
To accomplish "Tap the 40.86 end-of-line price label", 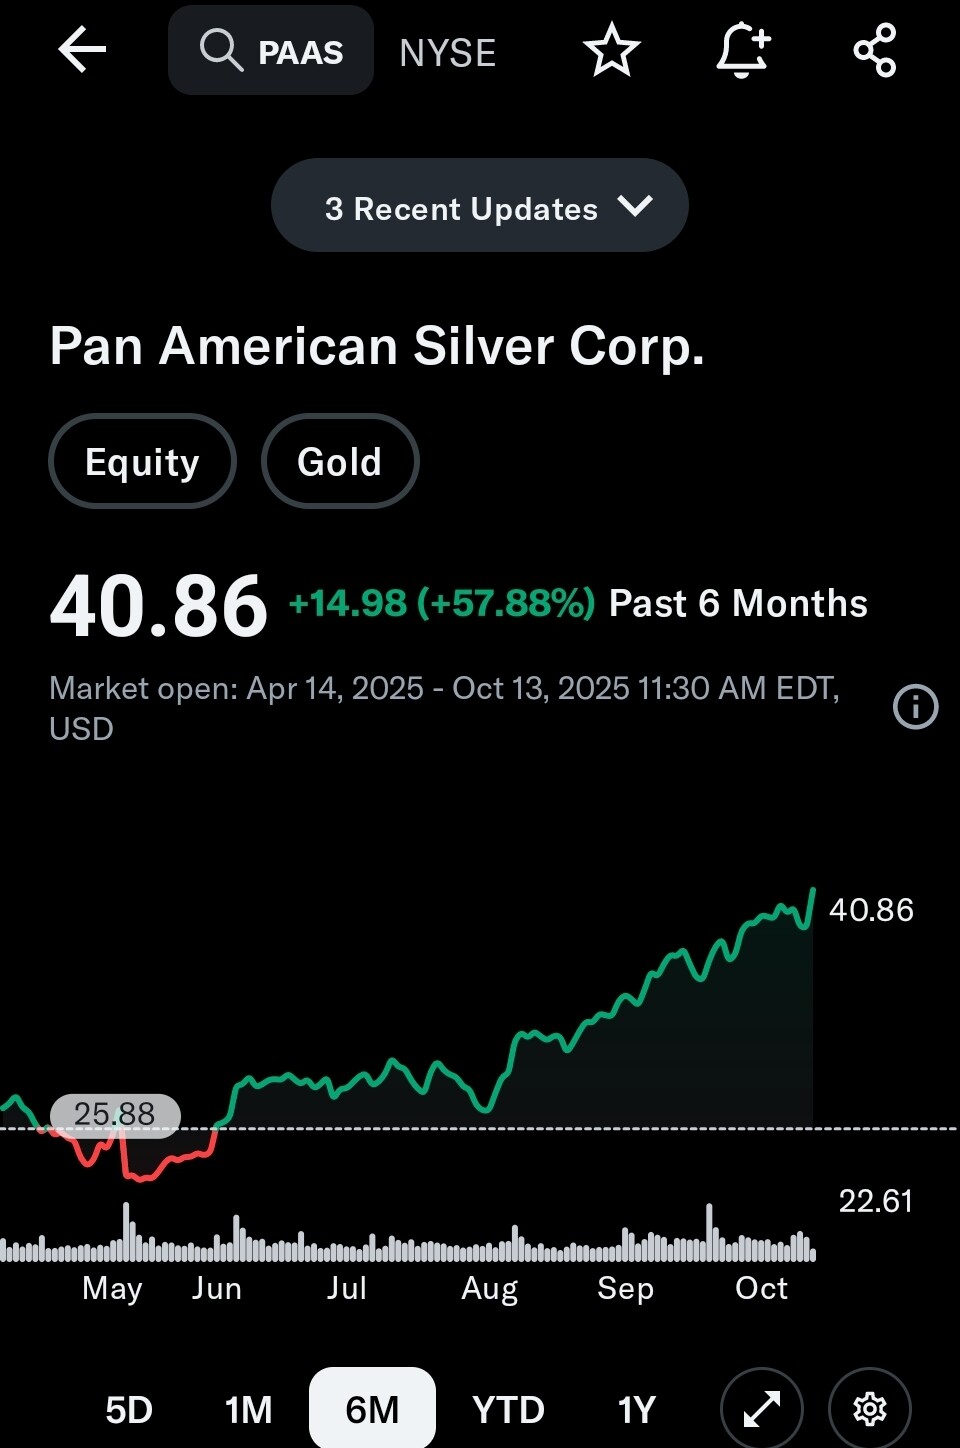I will coord(871,910).
